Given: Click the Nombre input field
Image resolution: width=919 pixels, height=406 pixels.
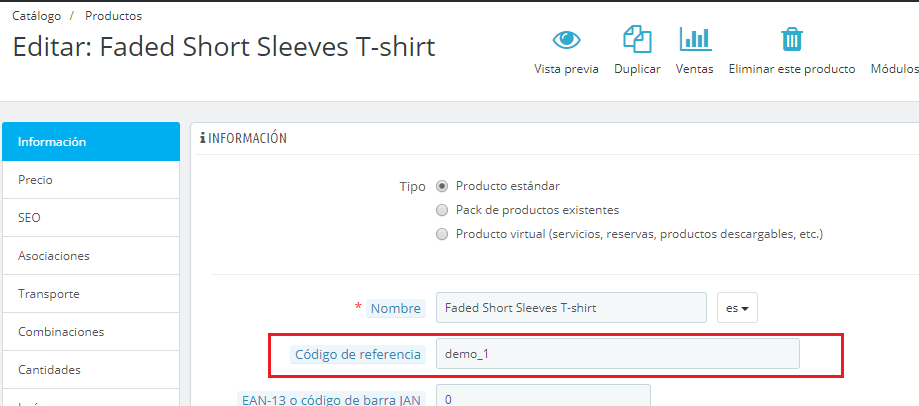Looking at the screenshot, I should 572,308.
